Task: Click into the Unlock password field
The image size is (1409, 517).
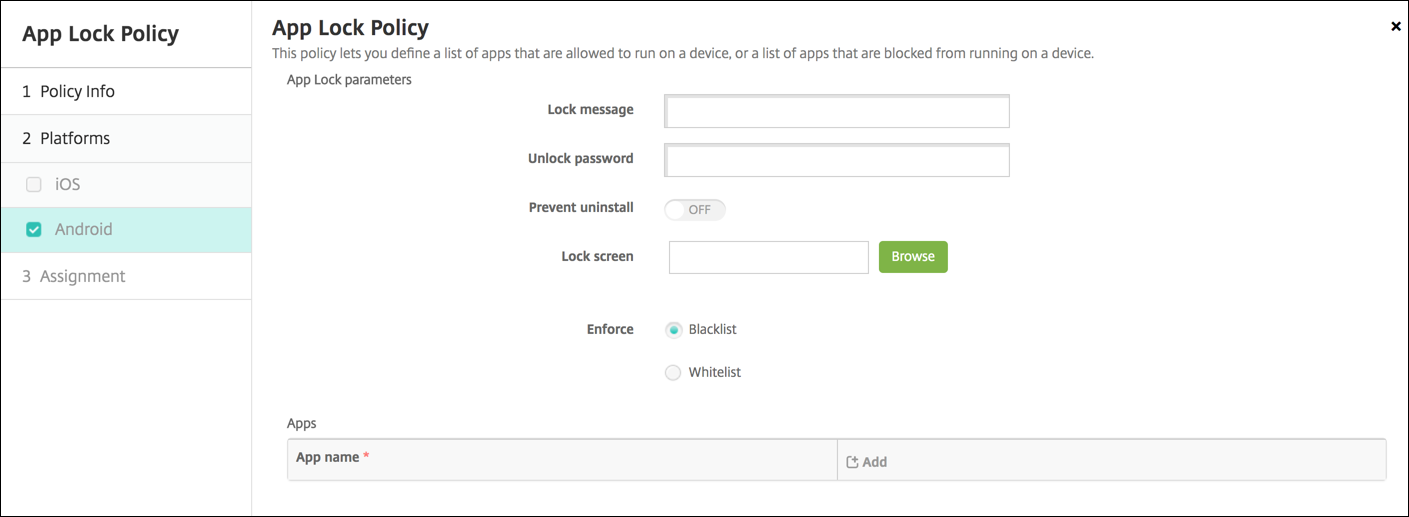Action: [x=837, y=160]
